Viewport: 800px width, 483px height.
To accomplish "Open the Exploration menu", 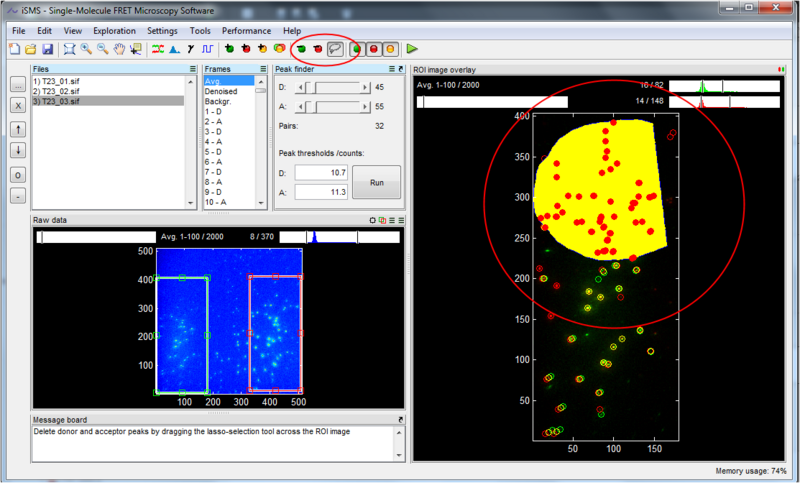I will [113, 31].
